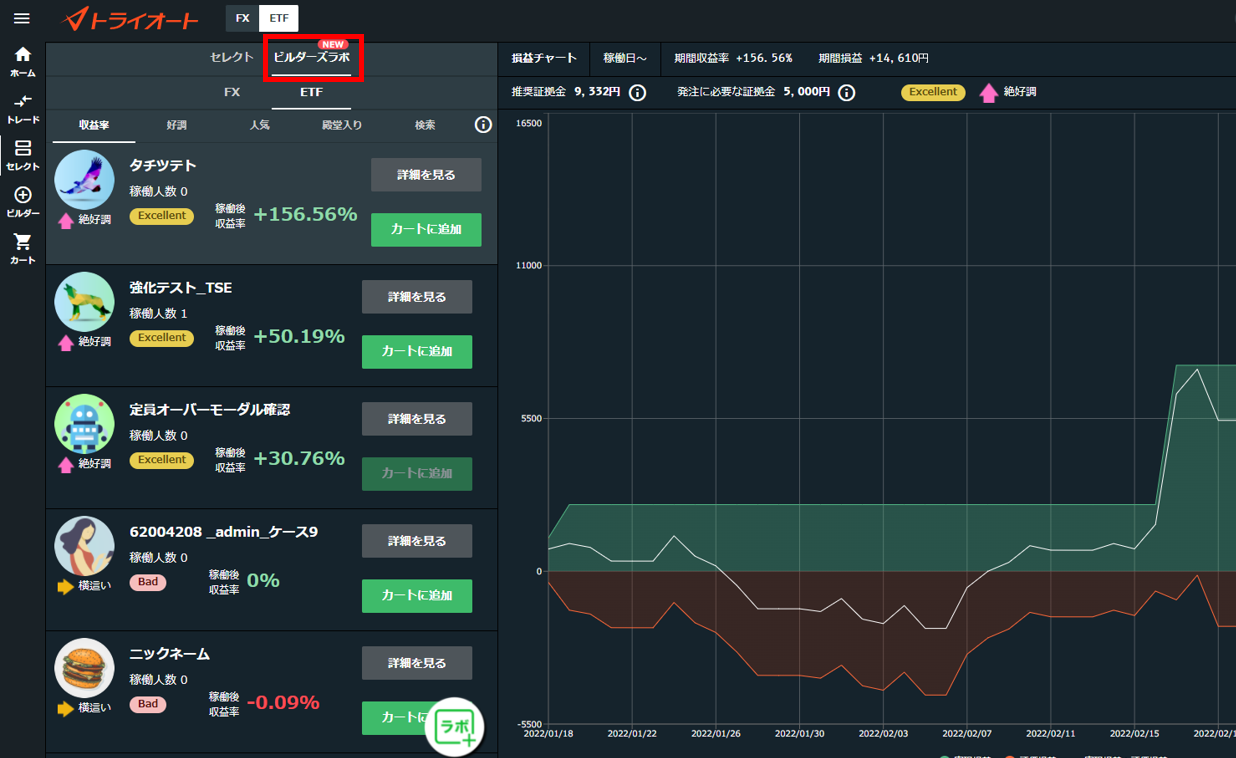This screenshot has height=758, width=1236.
Task: Go to Home in the sidebar
Action: (x=22, y=62)
